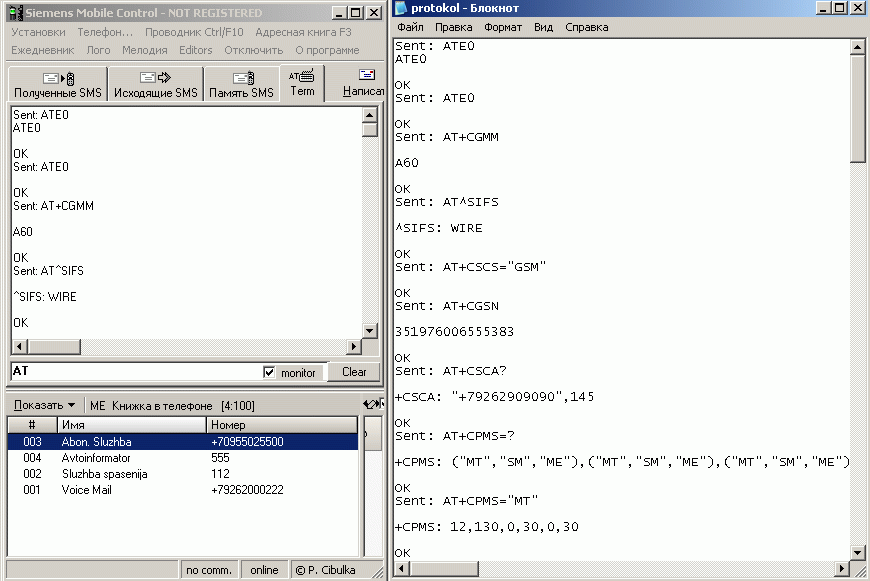Open the Показать dropdown
This screenshot has width=870, height=581.
click(x=44, y=405)
